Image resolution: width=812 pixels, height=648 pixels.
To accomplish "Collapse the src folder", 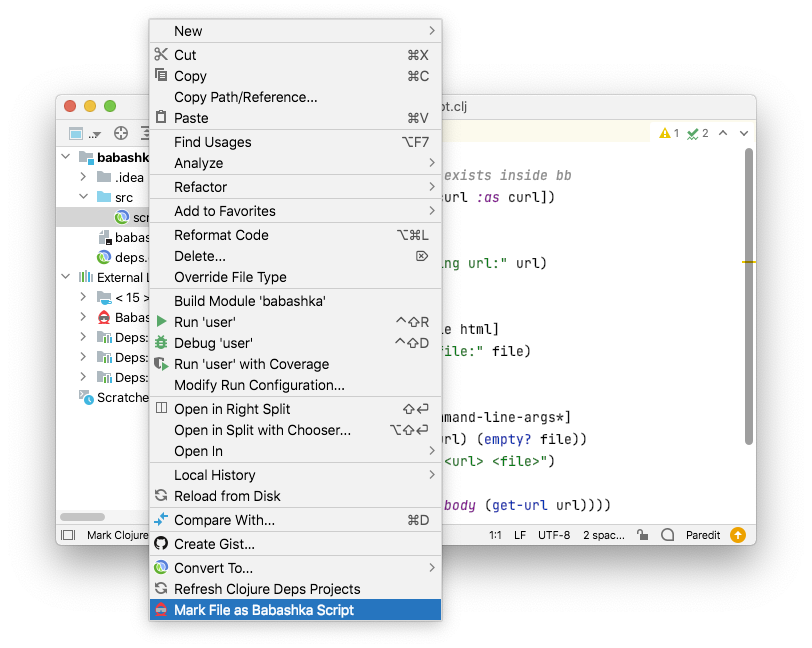I will [x=83, y=197].
